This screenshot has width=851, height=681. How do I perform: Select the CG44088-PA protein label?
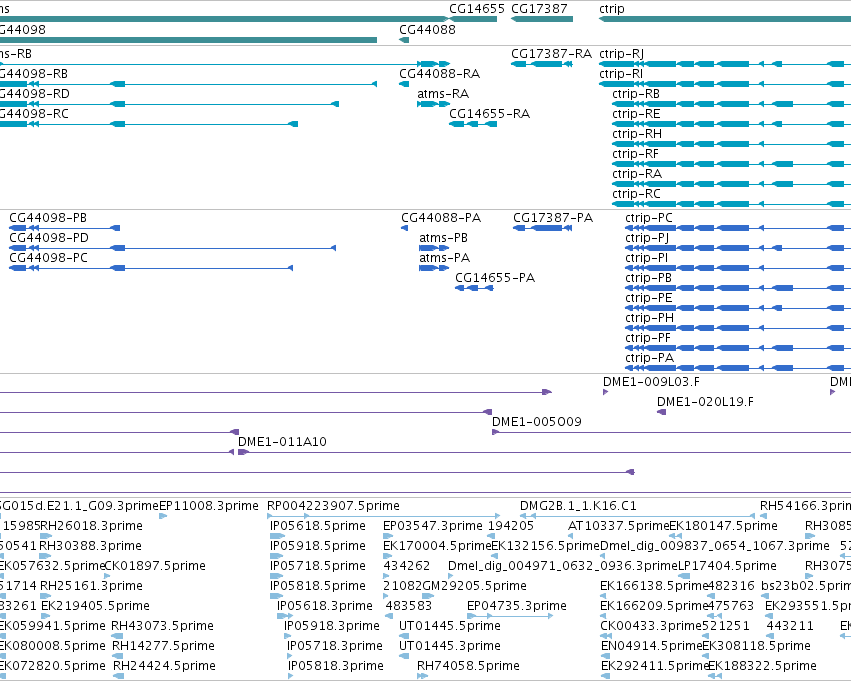[x=441, y=218]
